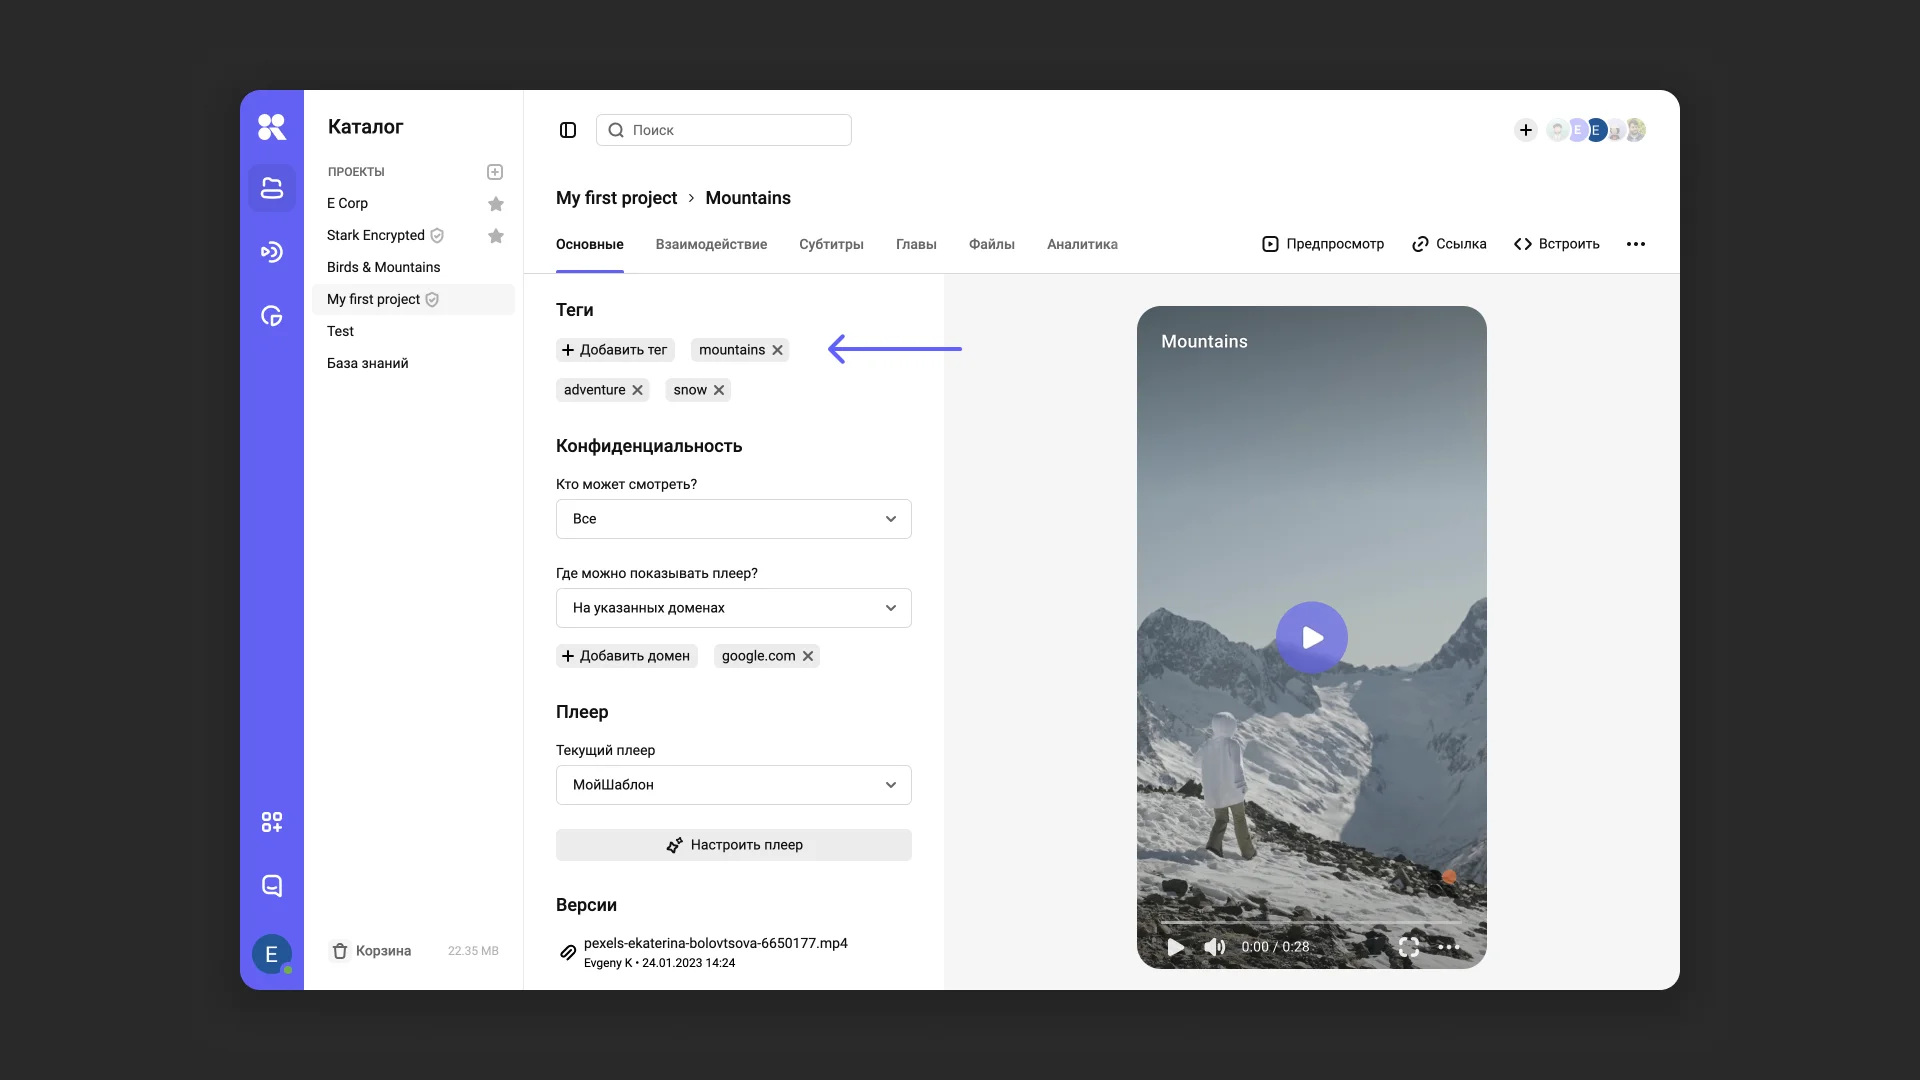Toggle favorite star for E Corp
1920x1080 pixels.
click(496, 204)
